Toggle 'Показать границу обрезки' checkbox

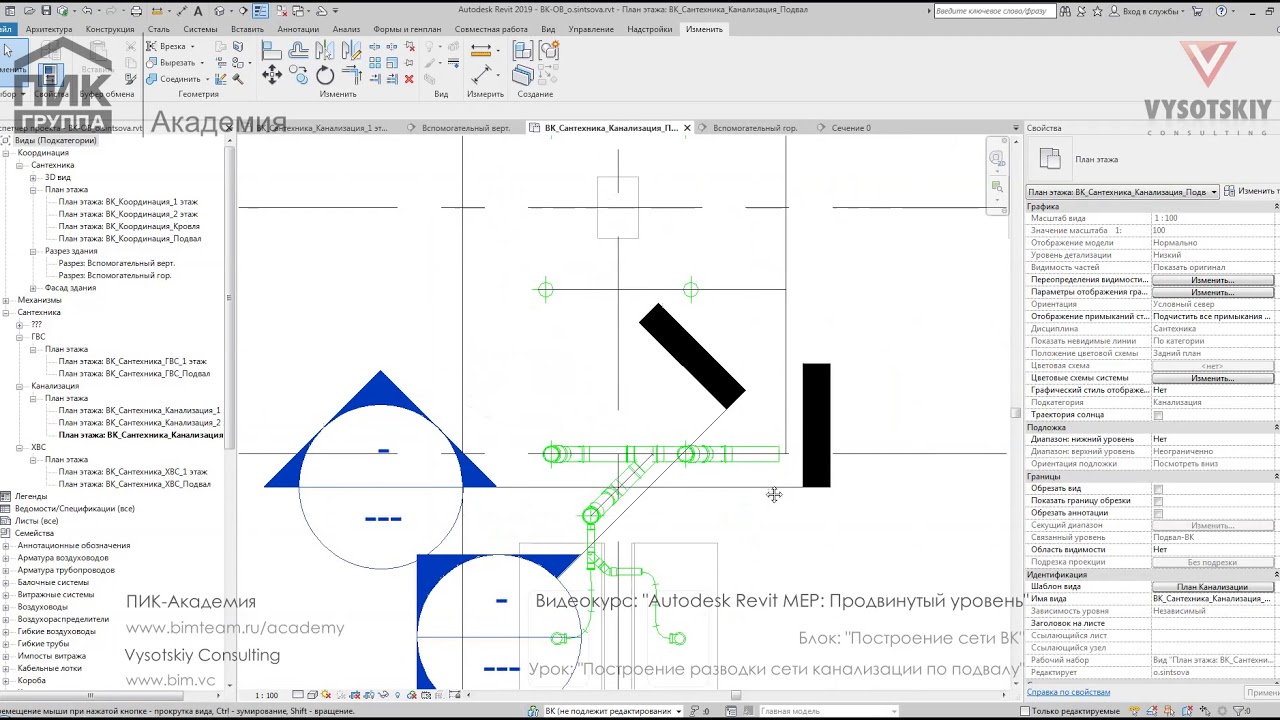(x=1158, y=501)
